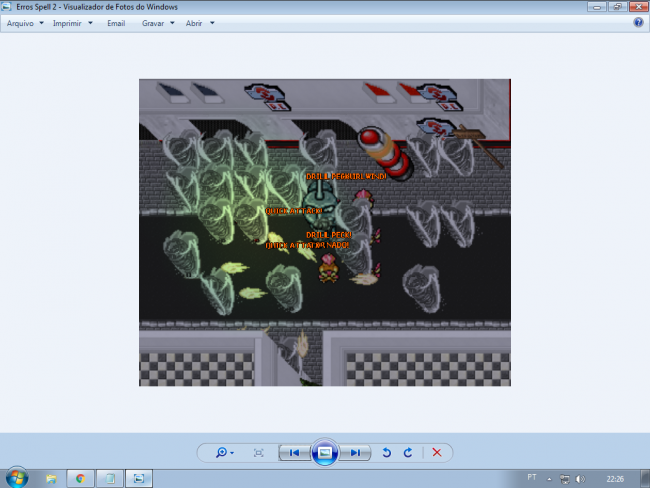Open the Gravar menu

tap(153, 23)
